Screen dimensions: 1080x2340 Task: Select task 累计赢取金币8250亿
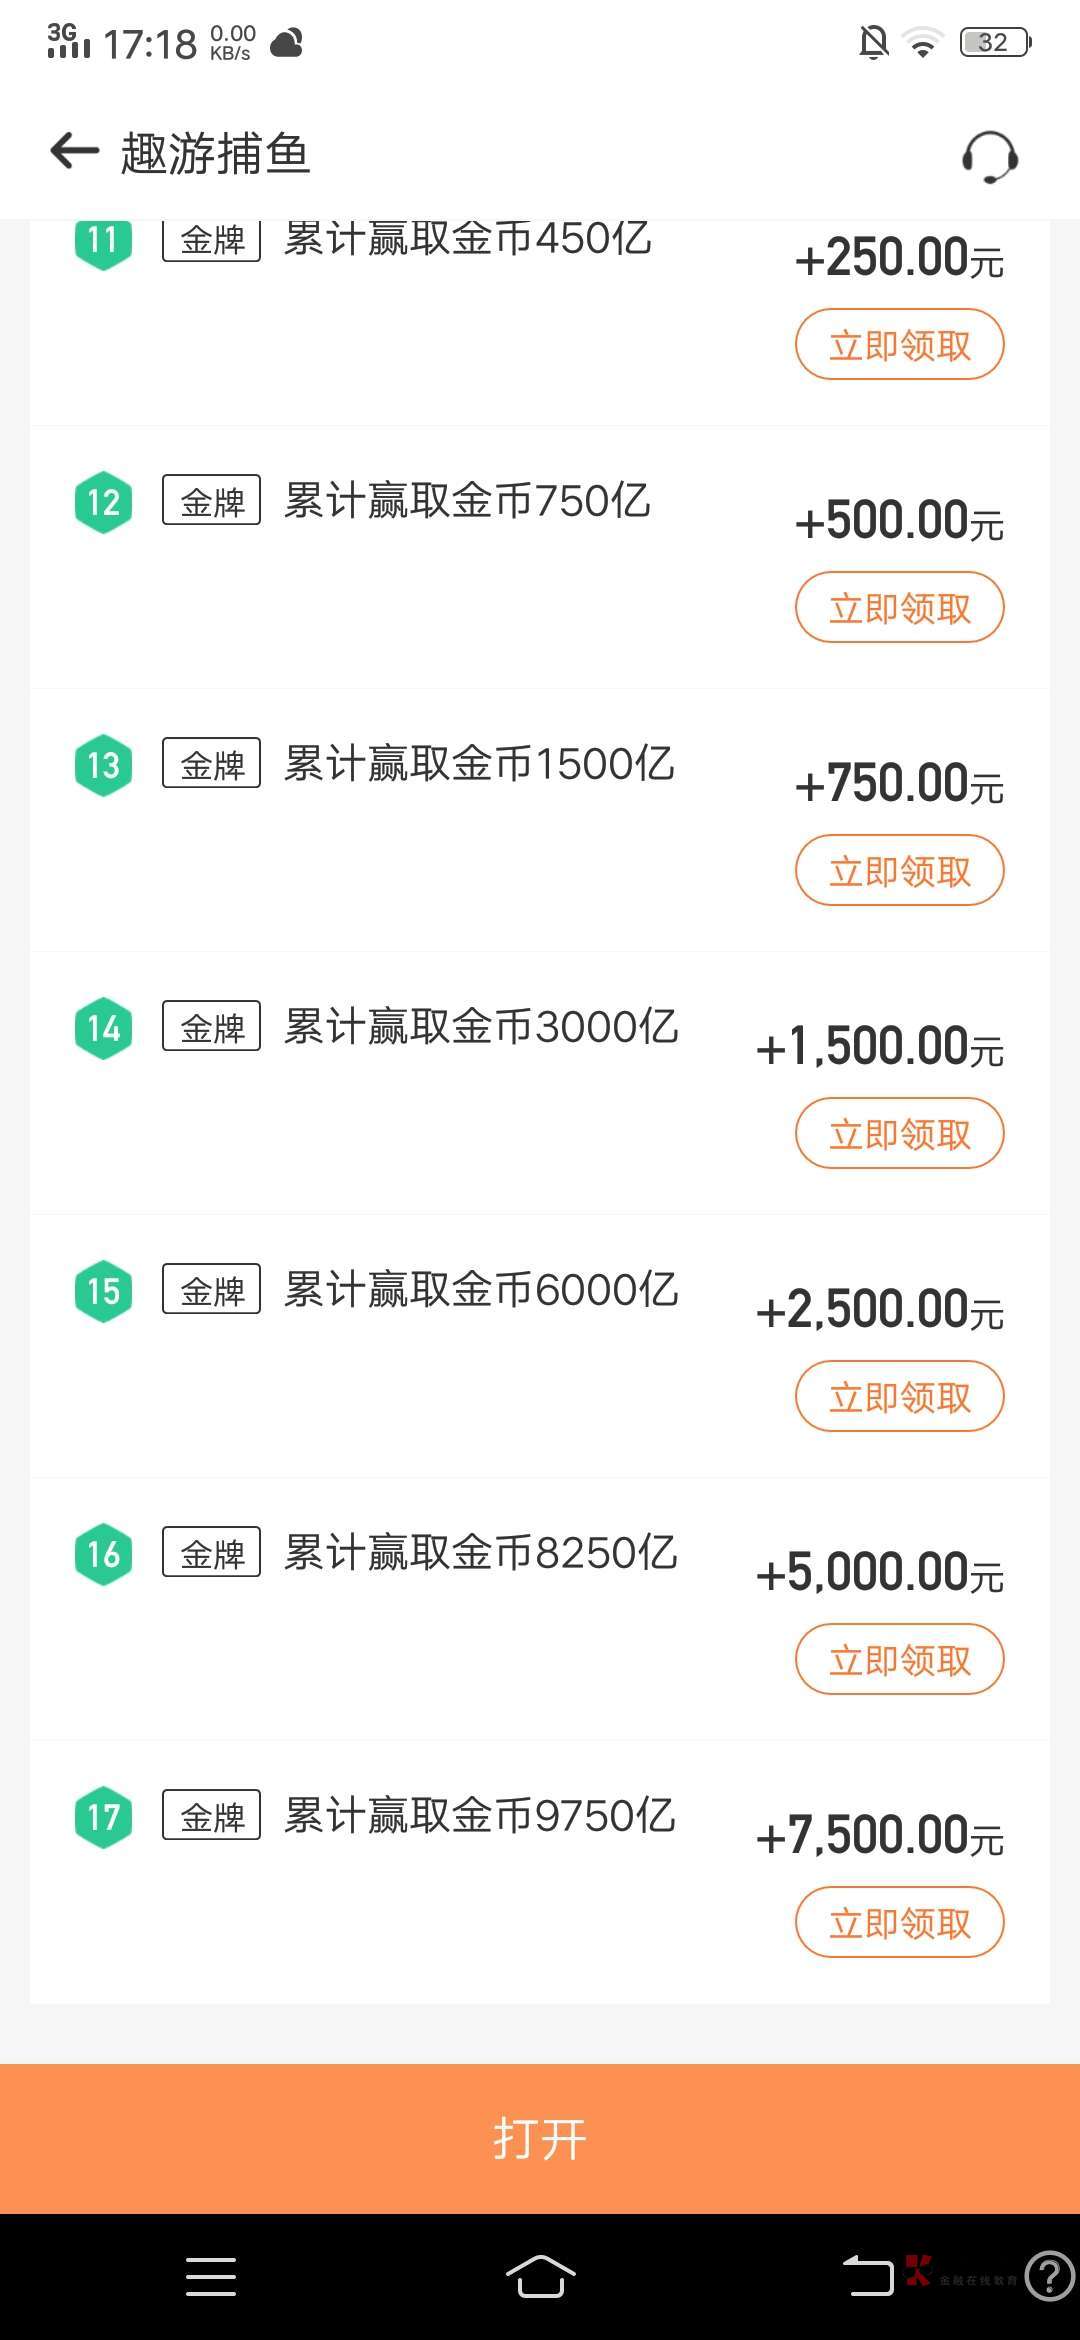(x=481, y=1553)
